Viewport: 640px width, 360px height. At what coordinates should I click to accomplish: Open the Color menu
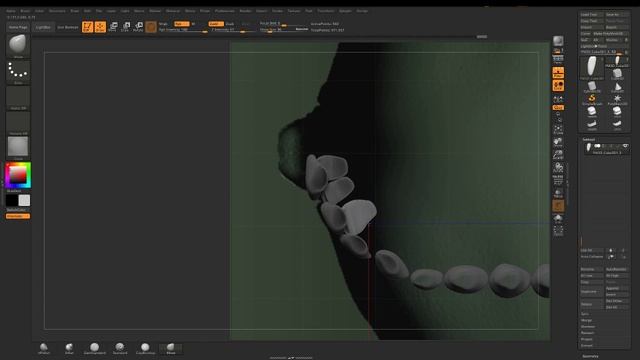39,11
